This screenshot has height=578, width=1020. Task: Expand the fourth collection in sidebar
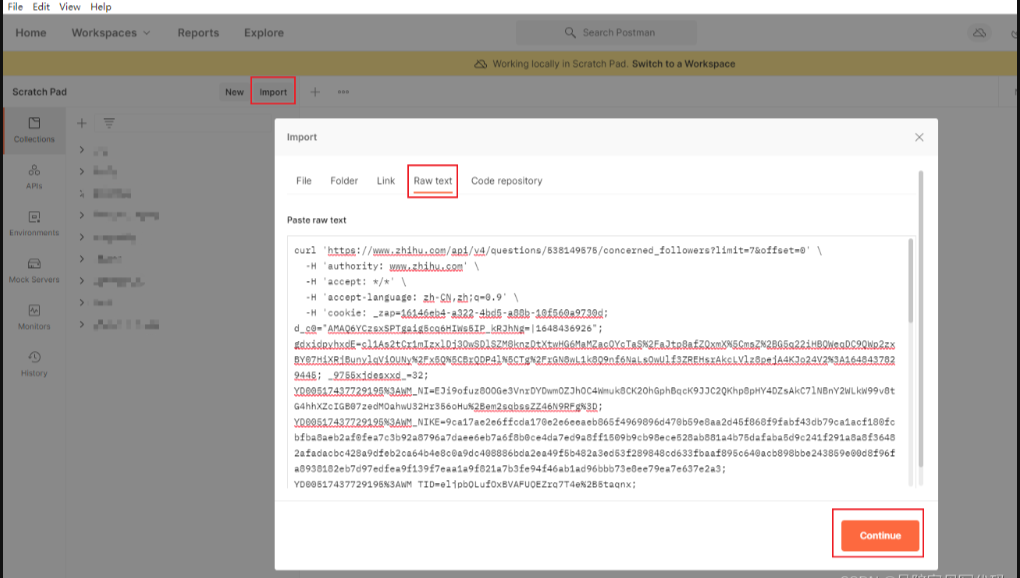click(81, 215)
